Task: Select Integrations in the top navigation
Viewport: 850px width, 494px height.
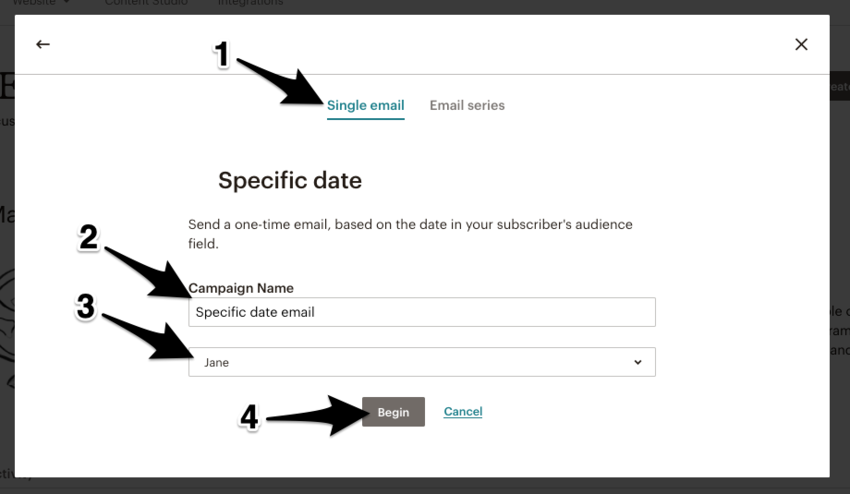Action: (250, 4)
